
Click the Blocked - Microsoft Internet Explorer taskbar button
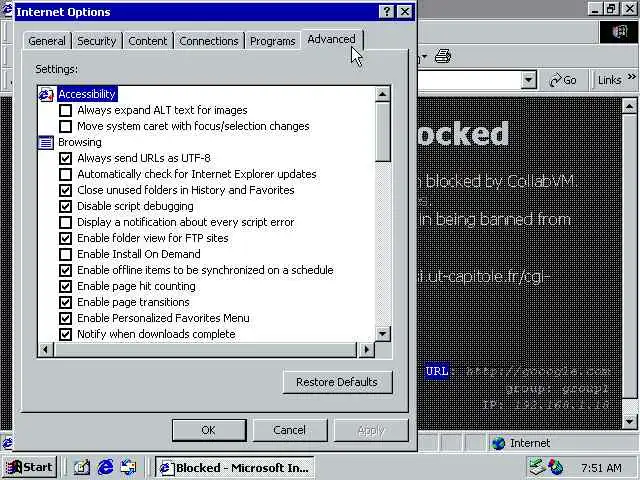(x=235, y=467)
